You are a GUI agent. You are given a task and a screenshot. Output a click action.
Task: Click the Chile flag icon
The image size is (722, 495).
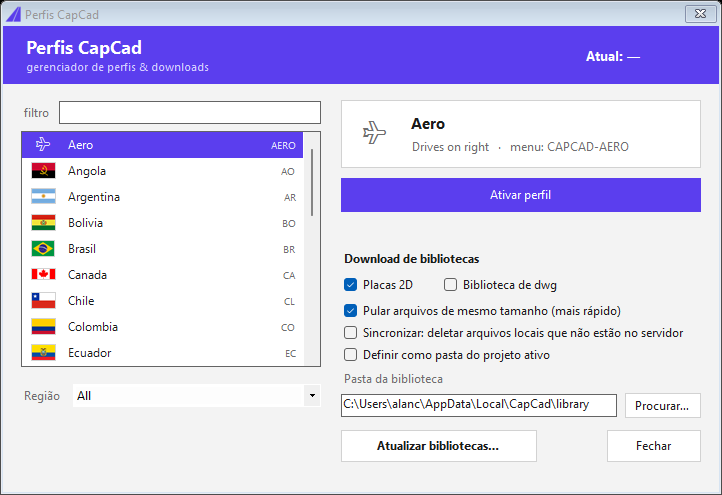tap(43, 301)
